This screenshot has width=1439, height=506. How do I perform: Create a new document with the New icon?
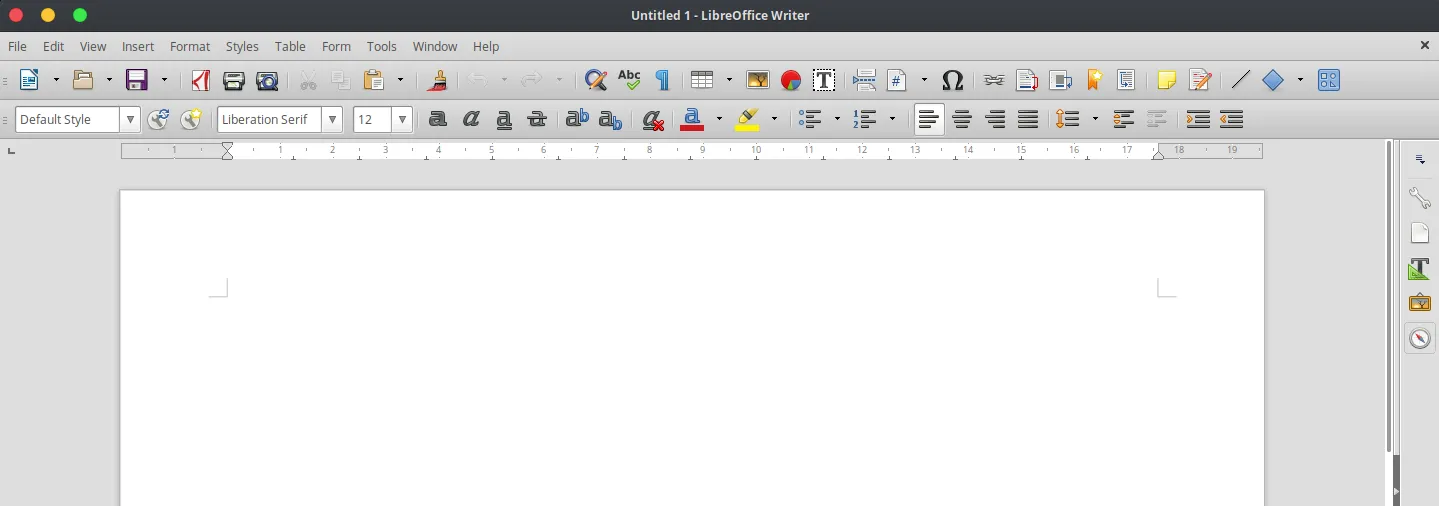tap(29, 80)
